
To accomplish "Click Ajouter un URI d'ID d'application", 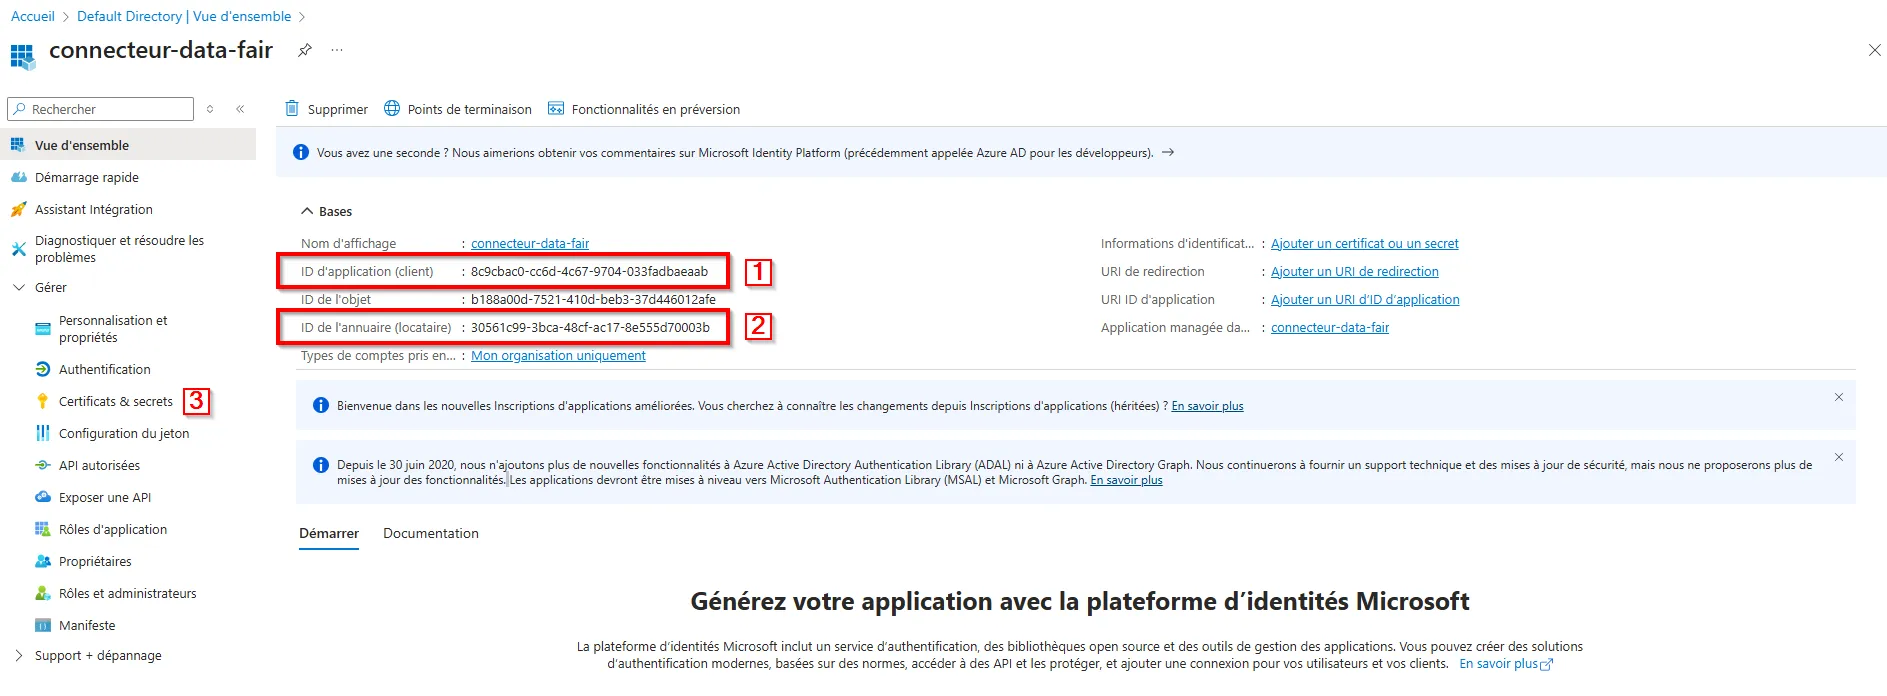I will click(1365, 299).
